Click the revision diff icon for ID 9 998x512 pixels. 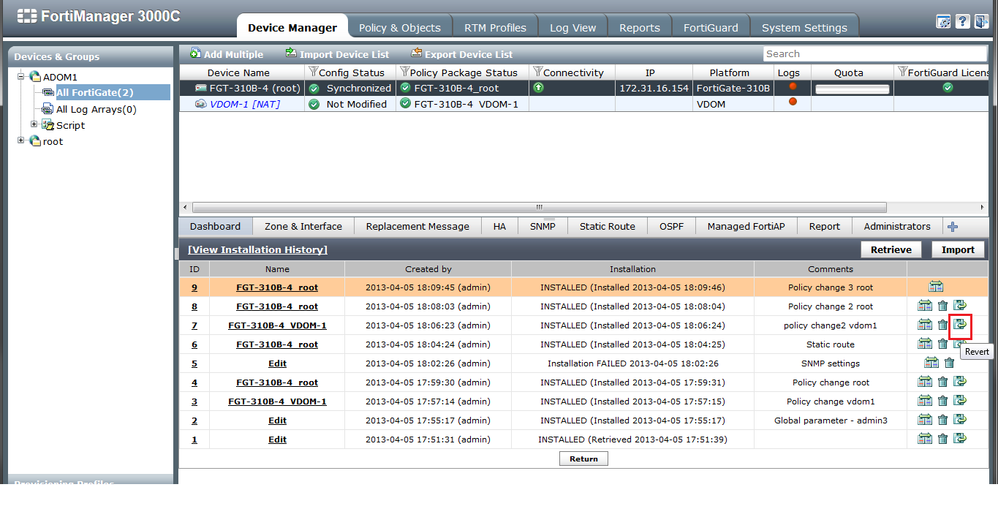[x=936, y=287]
